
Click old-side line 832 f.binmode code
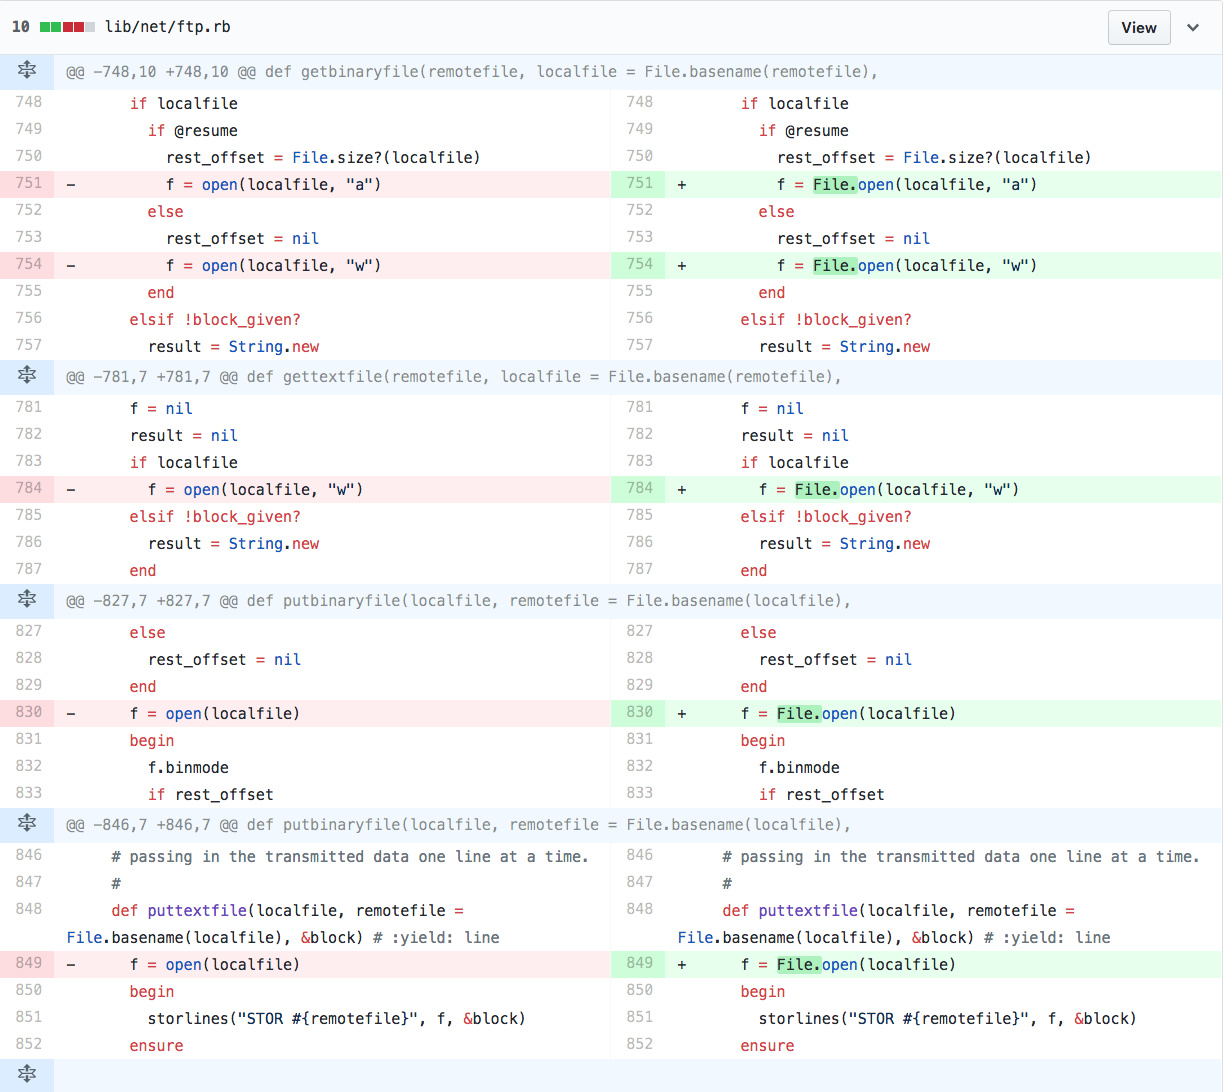click(188, 767)
